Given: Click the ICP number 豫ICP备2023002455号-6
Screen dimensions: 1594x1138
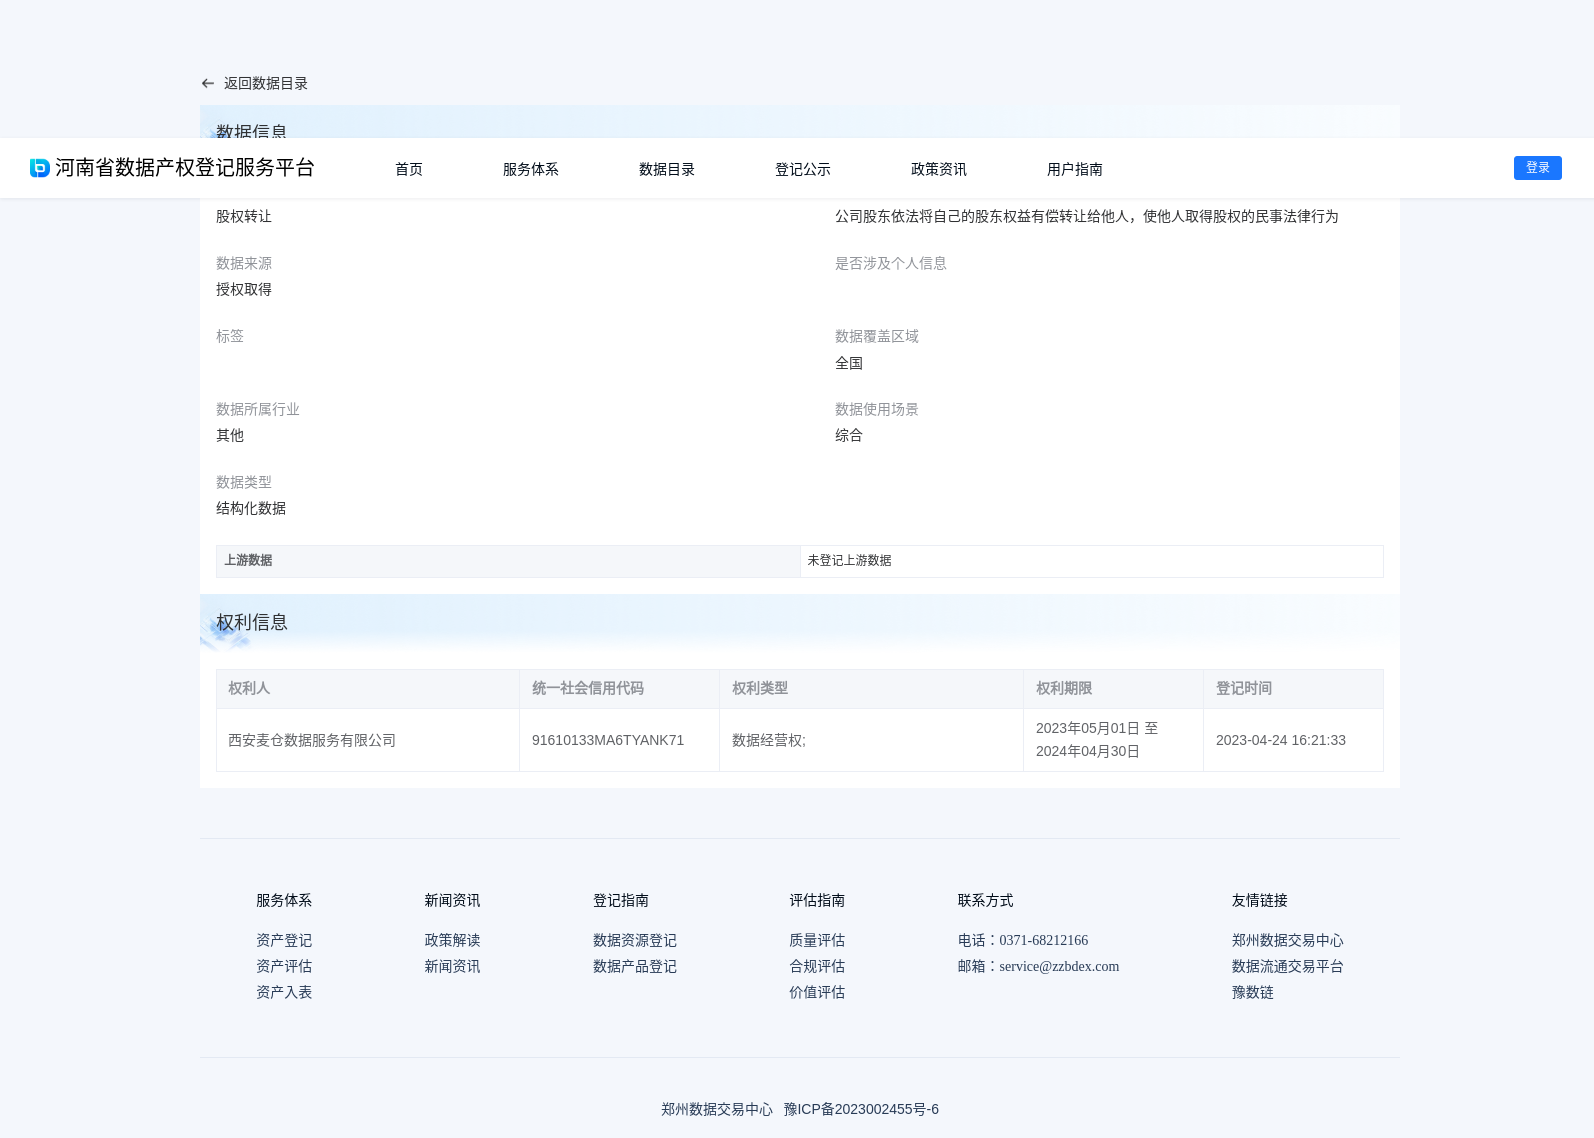Looking at the screenshot, I should (x=861, y=1109).
